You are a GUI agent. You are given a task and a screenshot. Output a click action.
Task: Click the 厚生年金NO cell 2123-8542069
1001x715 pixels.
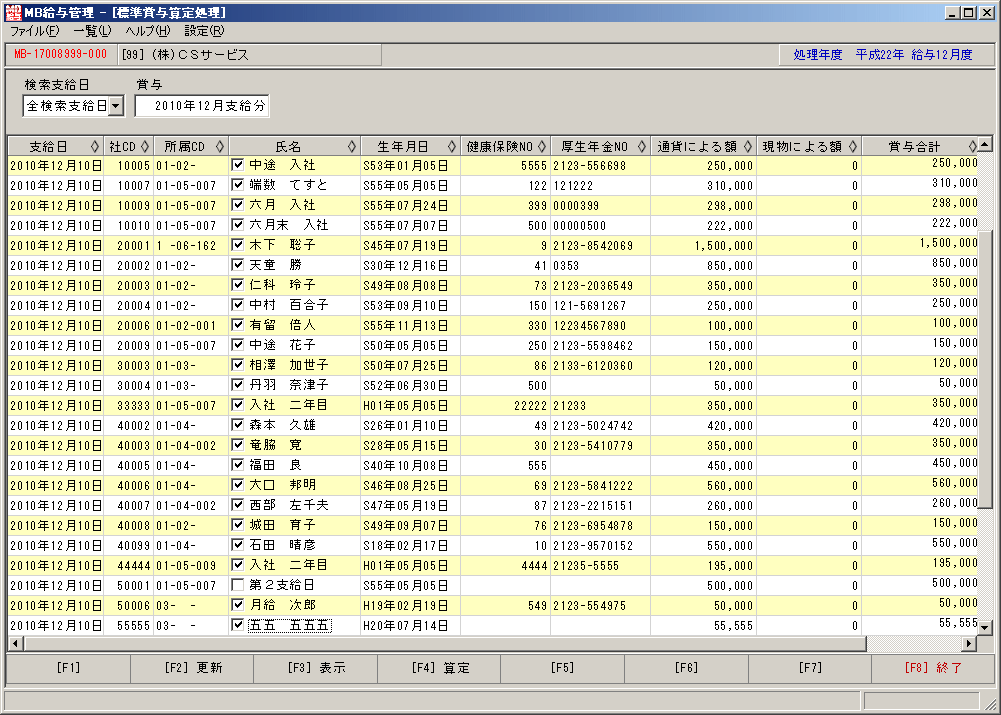[x=601, y=245]
